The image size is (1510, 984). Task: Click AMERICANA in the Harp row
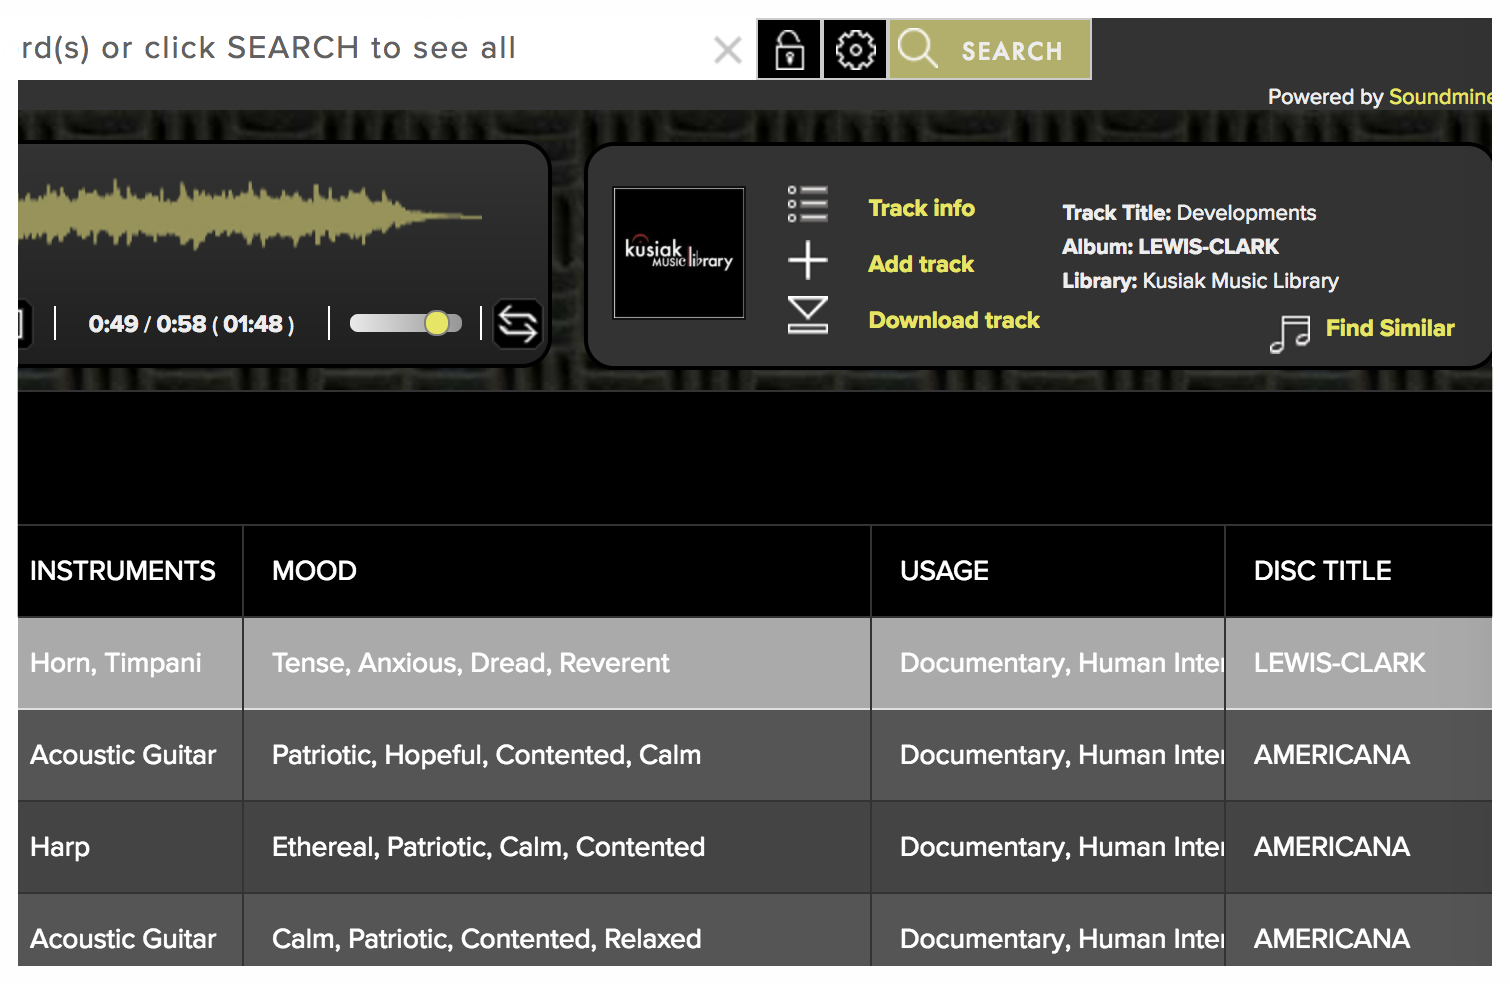(1359, 847)
